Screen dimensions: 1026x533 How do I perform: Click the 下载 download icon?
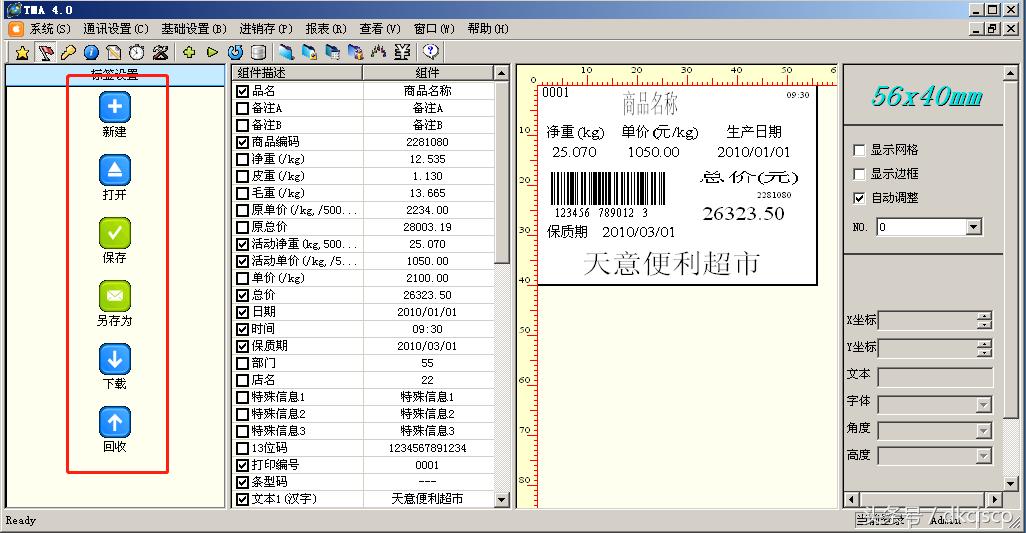(x=115, y=359)
